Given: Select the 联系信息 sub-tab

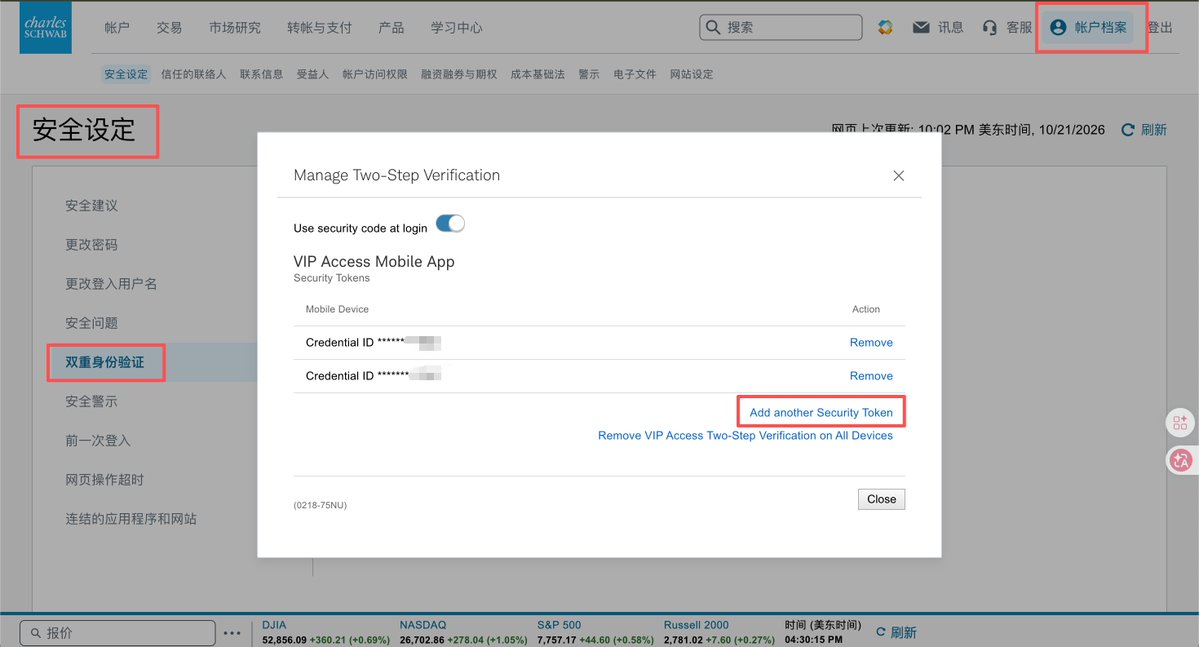Looking at the screenshot, I should [262, 74].
